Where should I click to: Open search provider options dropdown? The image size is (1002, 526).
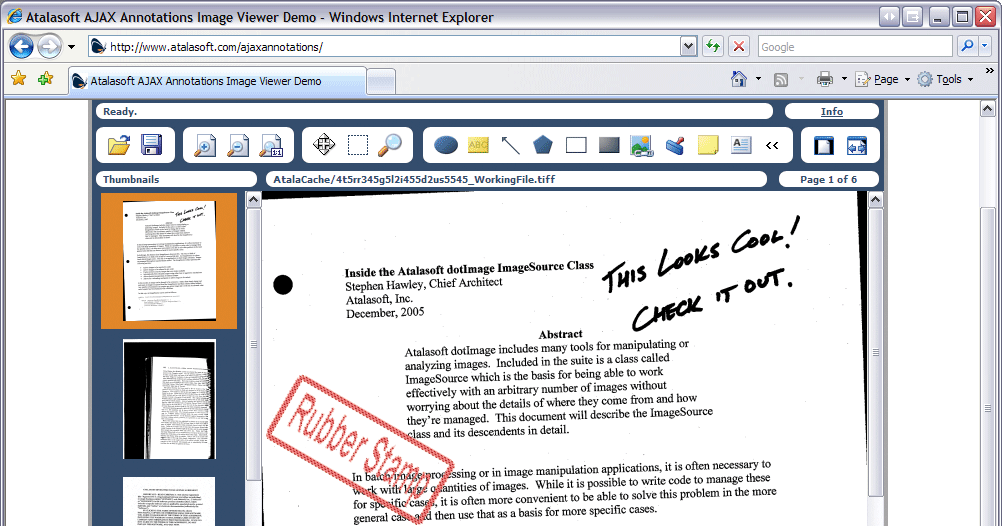pos(985,46)
